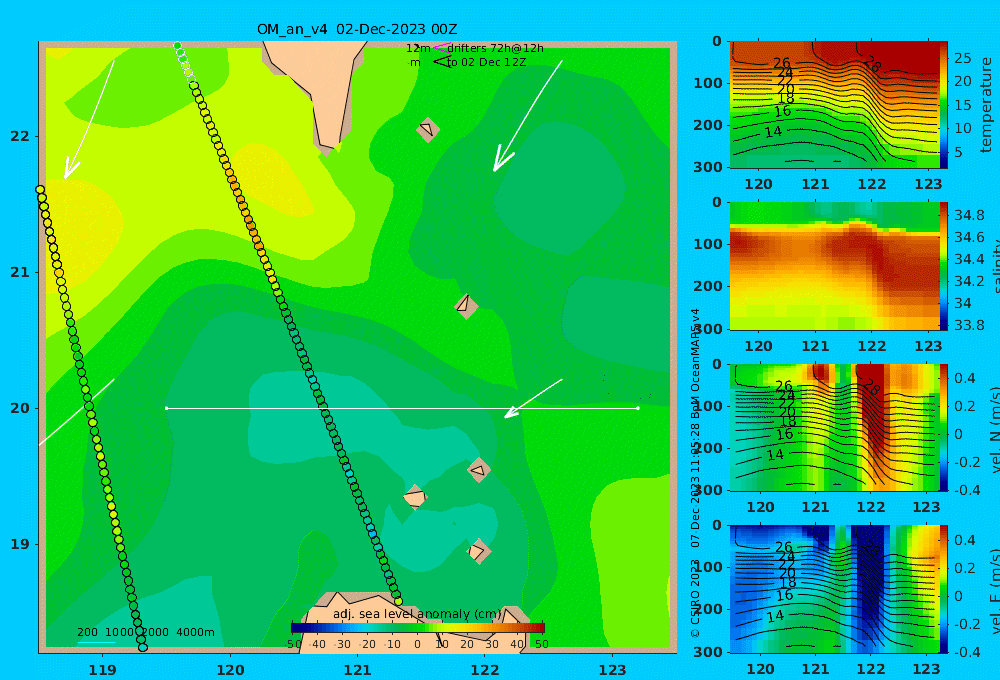This screenshot has width=1000, height=680.
Task: Click the black arrow beside "to 02 Dec 12Z"
Action: click(x=442, y=61)
